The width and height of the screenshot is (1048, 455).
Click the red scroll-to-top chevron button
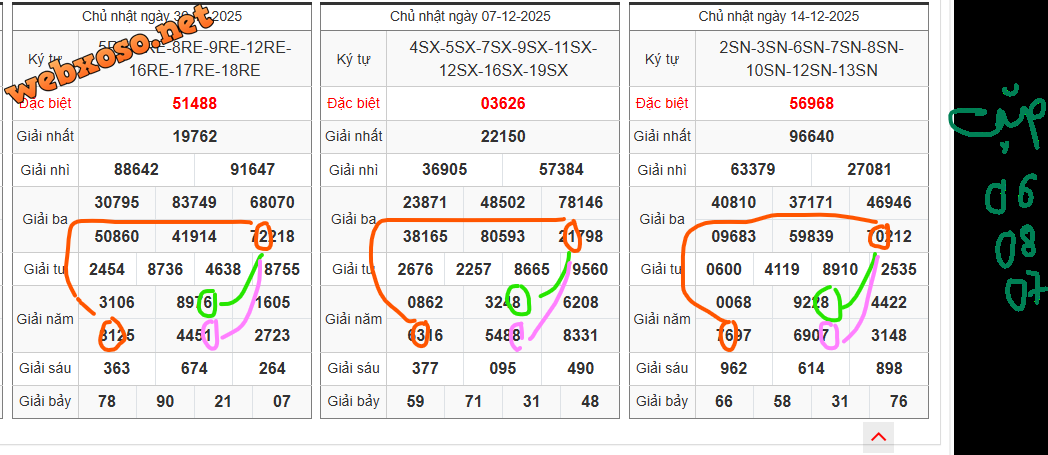[878, 437]
